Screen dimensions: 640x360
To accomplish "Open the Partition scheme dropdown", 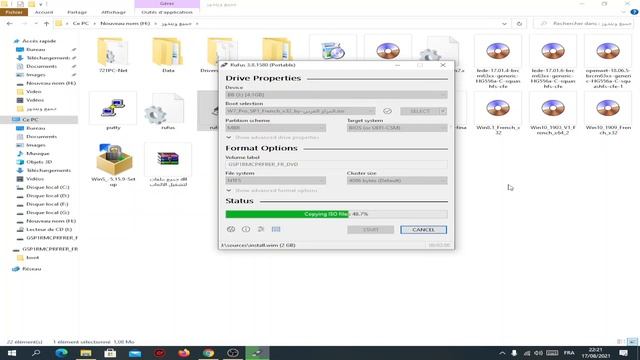I will click(276, 128).
